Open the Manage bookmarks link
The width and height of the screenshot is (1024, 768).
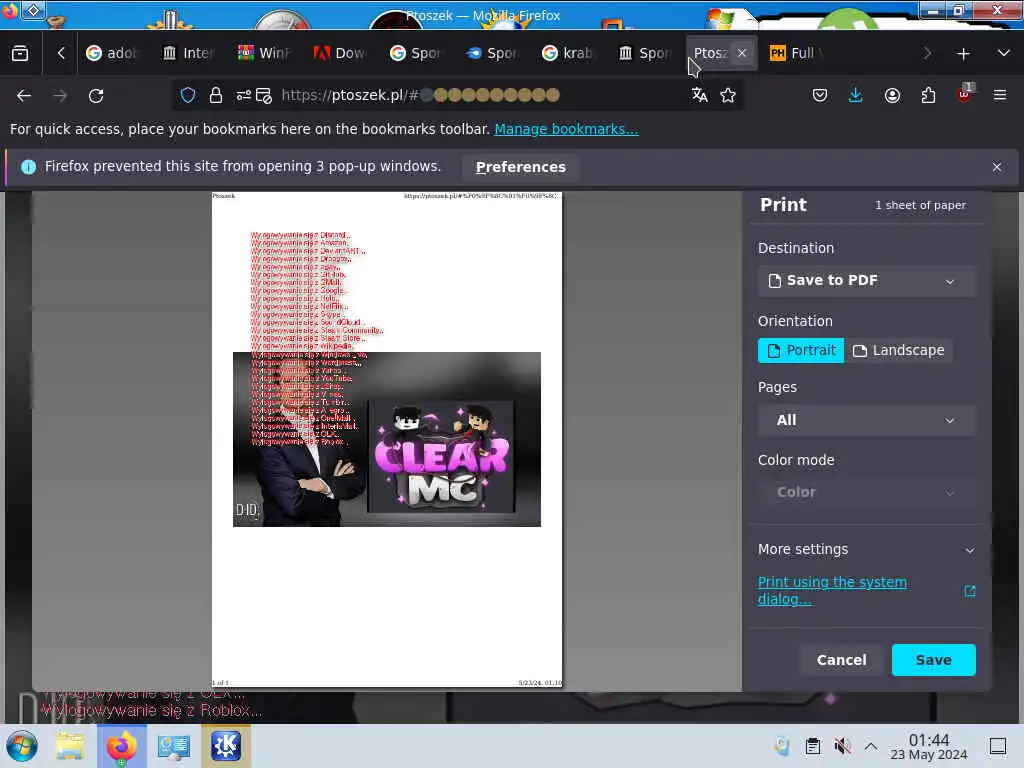566,129
